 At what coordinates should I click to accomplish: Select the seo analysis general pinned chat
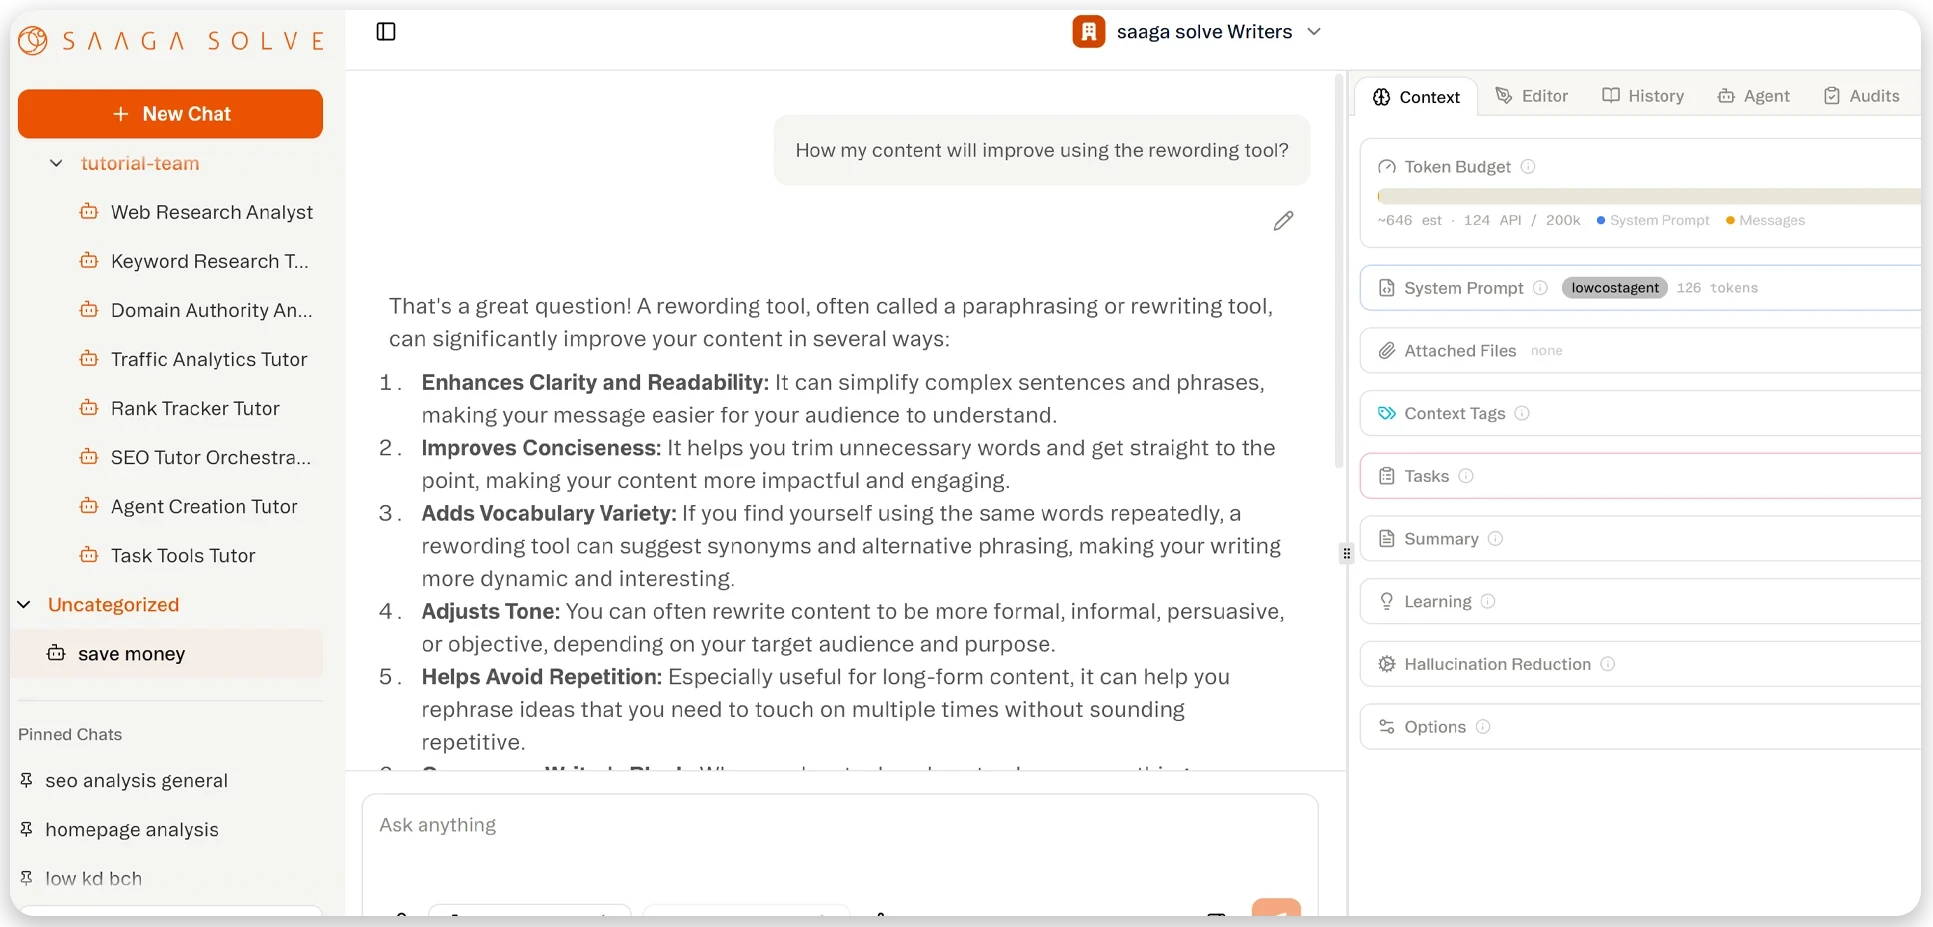click(x=135, y=780)
